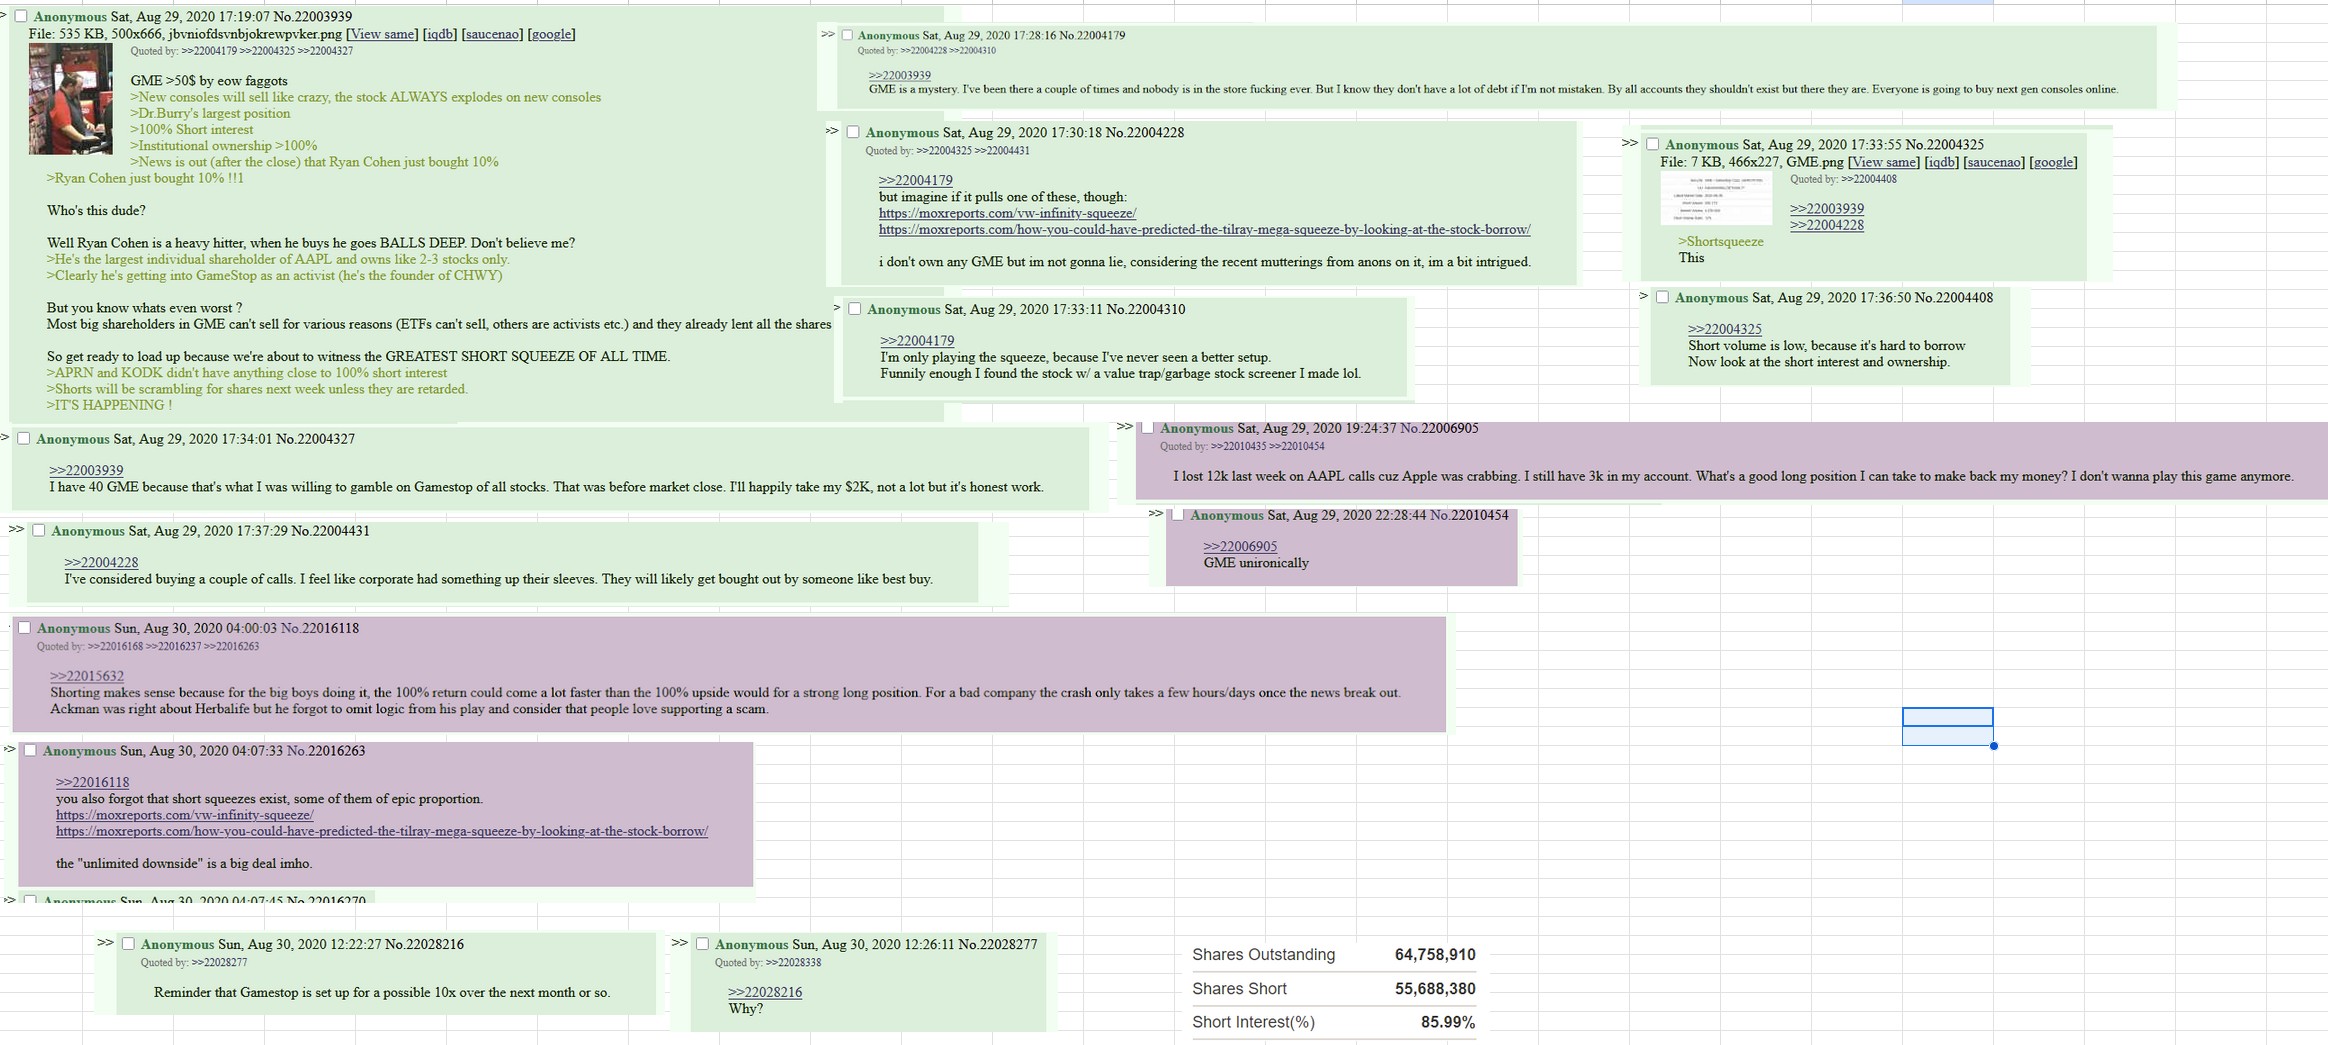This screenshot has height=1045, width=2328.
Task: Open tilray-mega-squeeze link in post No.22016263
Action: (382, 831)
